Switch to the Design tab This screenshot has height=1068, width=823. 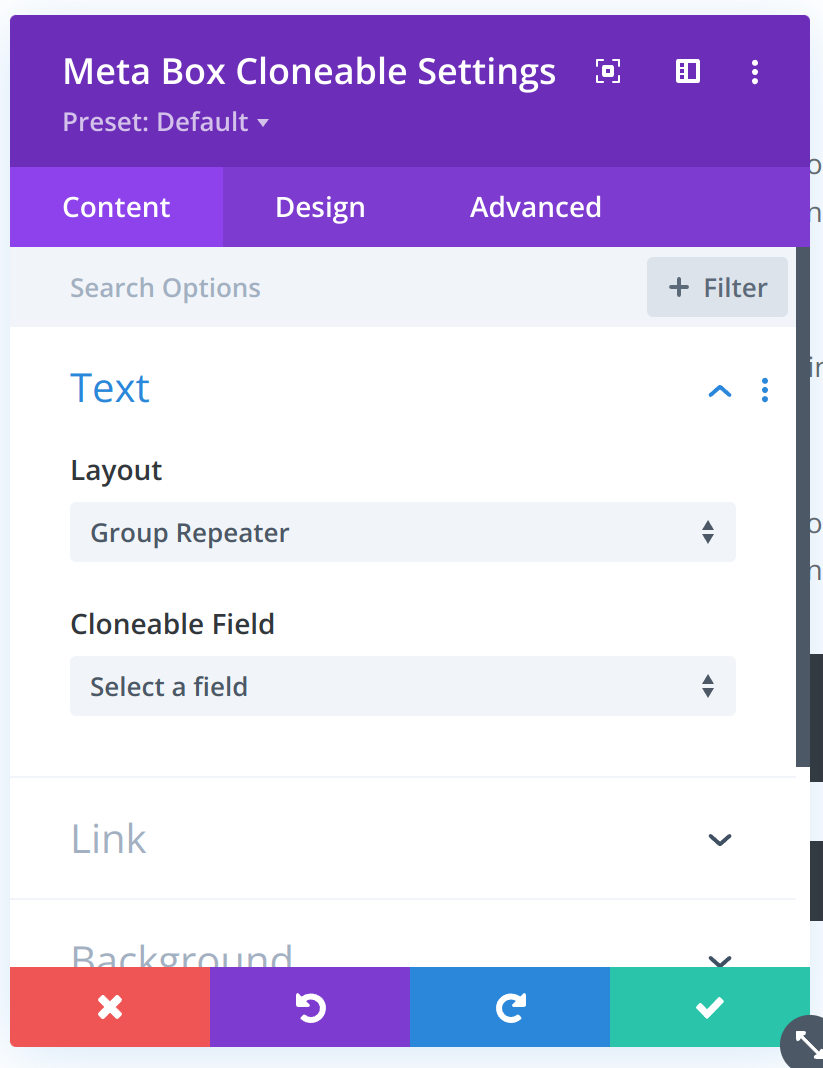coord(320,207)
